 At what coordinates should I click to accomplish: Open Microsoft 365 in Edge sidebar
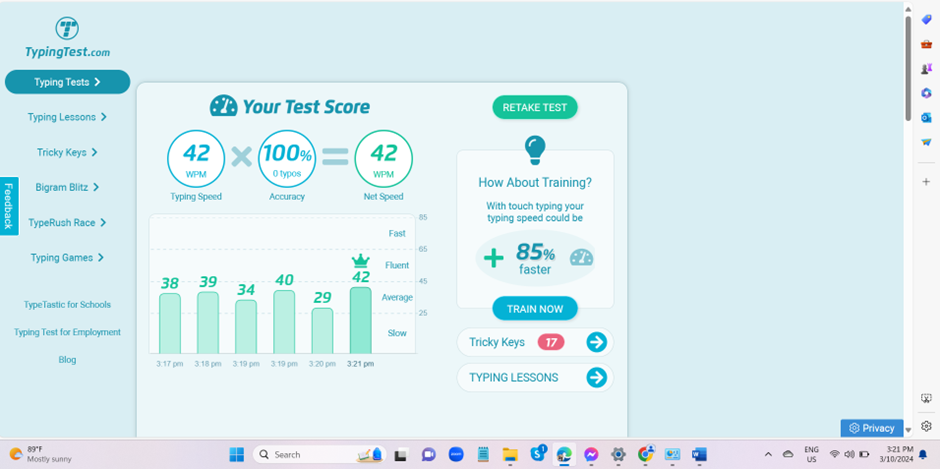926,93
